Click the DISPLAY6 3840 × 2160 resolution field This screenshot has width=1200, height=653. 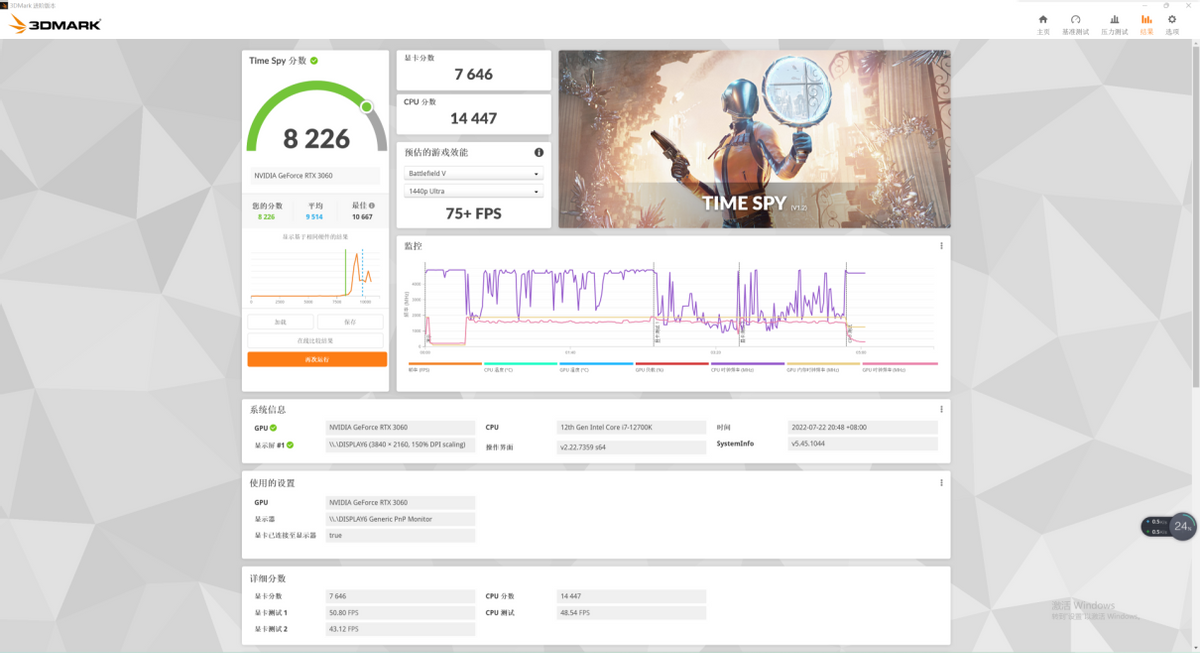[400, 444]
